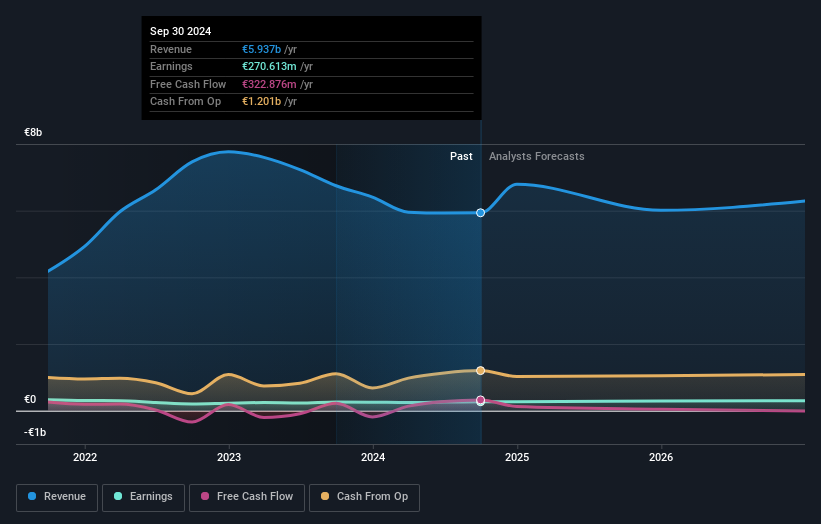
Task: Click the Revenue data point marker on blue line
Action: pos(480,213)
